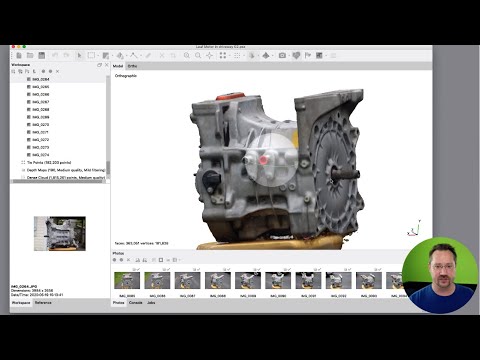
Task: Open the Resize Region tool dropdown arrow
Action: pyautogui.click(x=112, y=56)
